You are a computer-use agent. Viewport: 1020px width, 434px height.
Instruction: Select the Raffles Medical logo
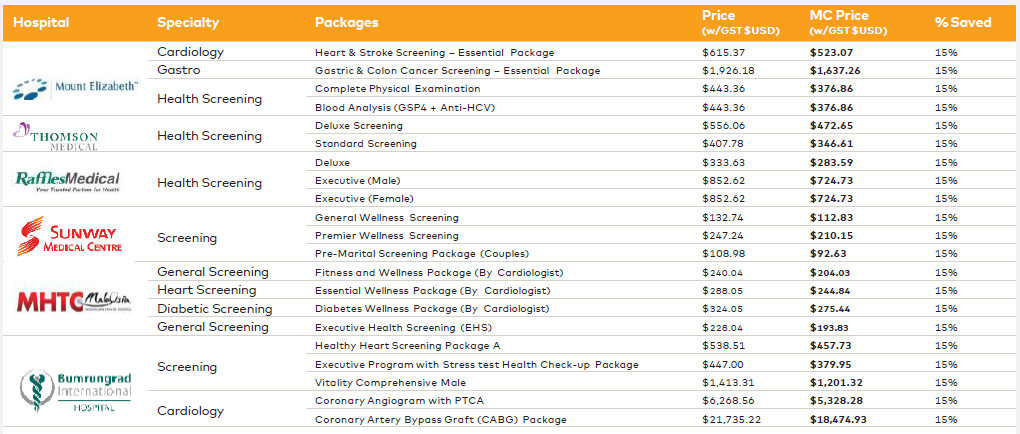66,182
